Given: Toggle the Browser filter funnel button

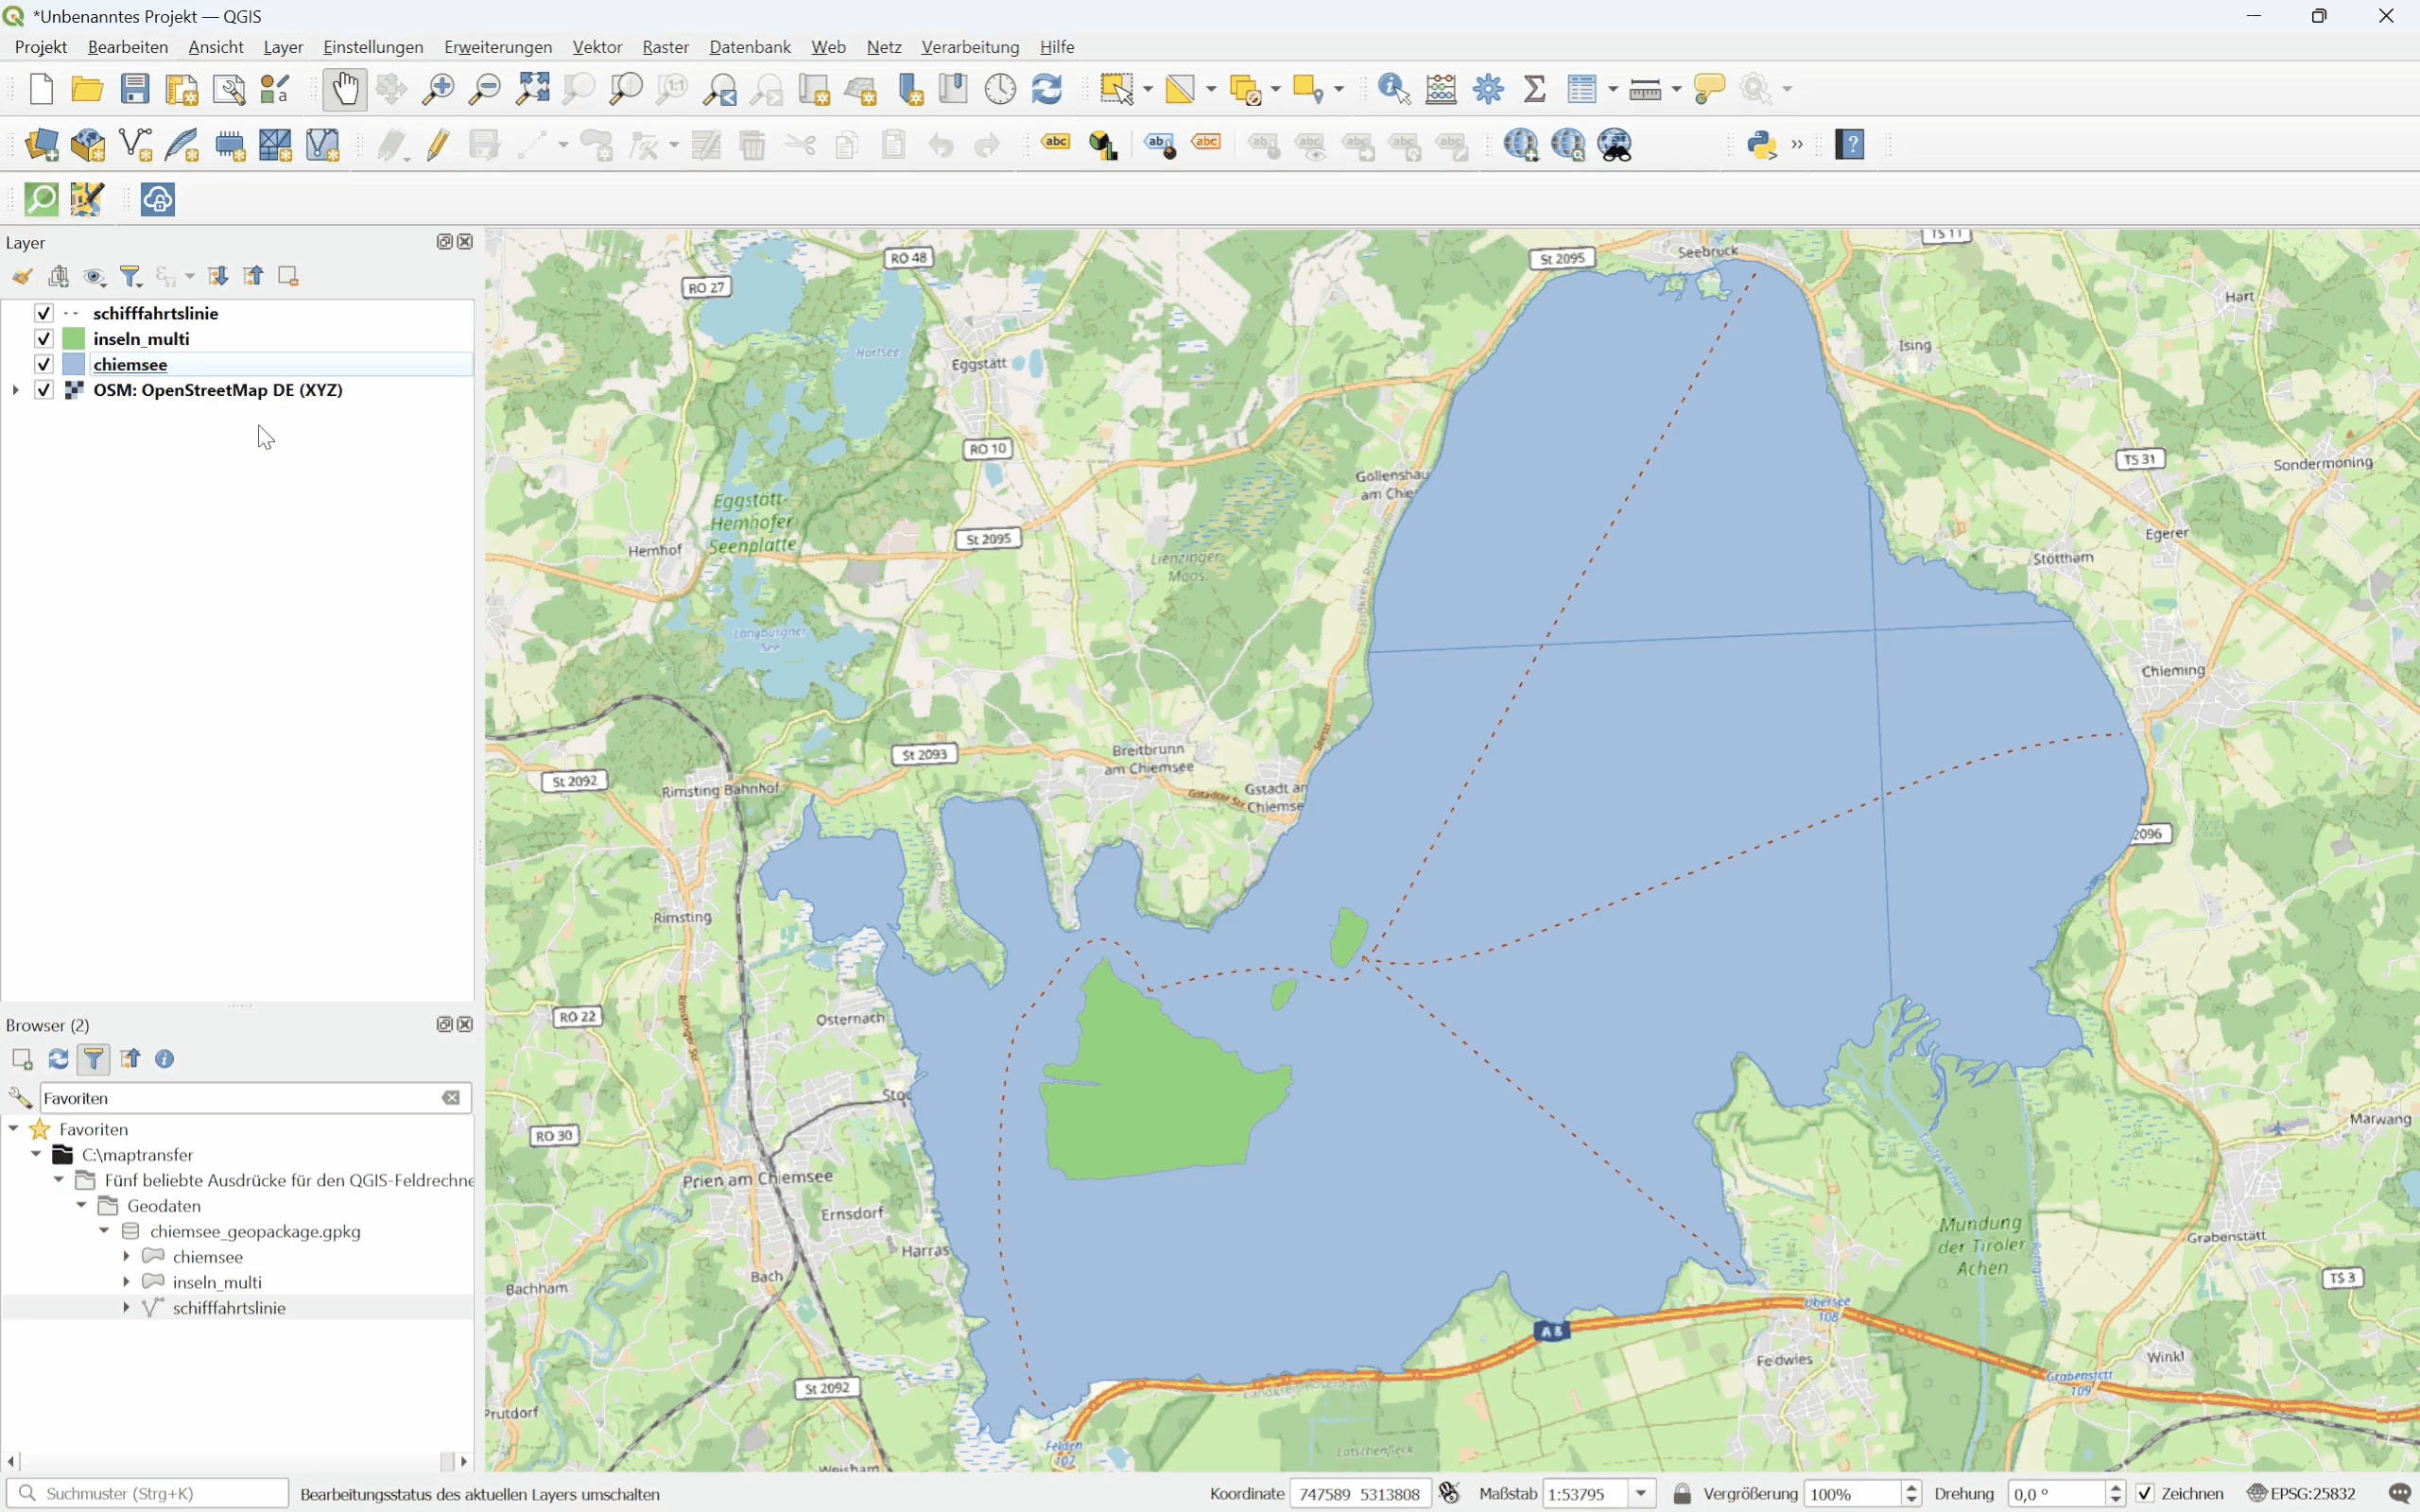Looking at the screenshot, I should point(93,1059).
